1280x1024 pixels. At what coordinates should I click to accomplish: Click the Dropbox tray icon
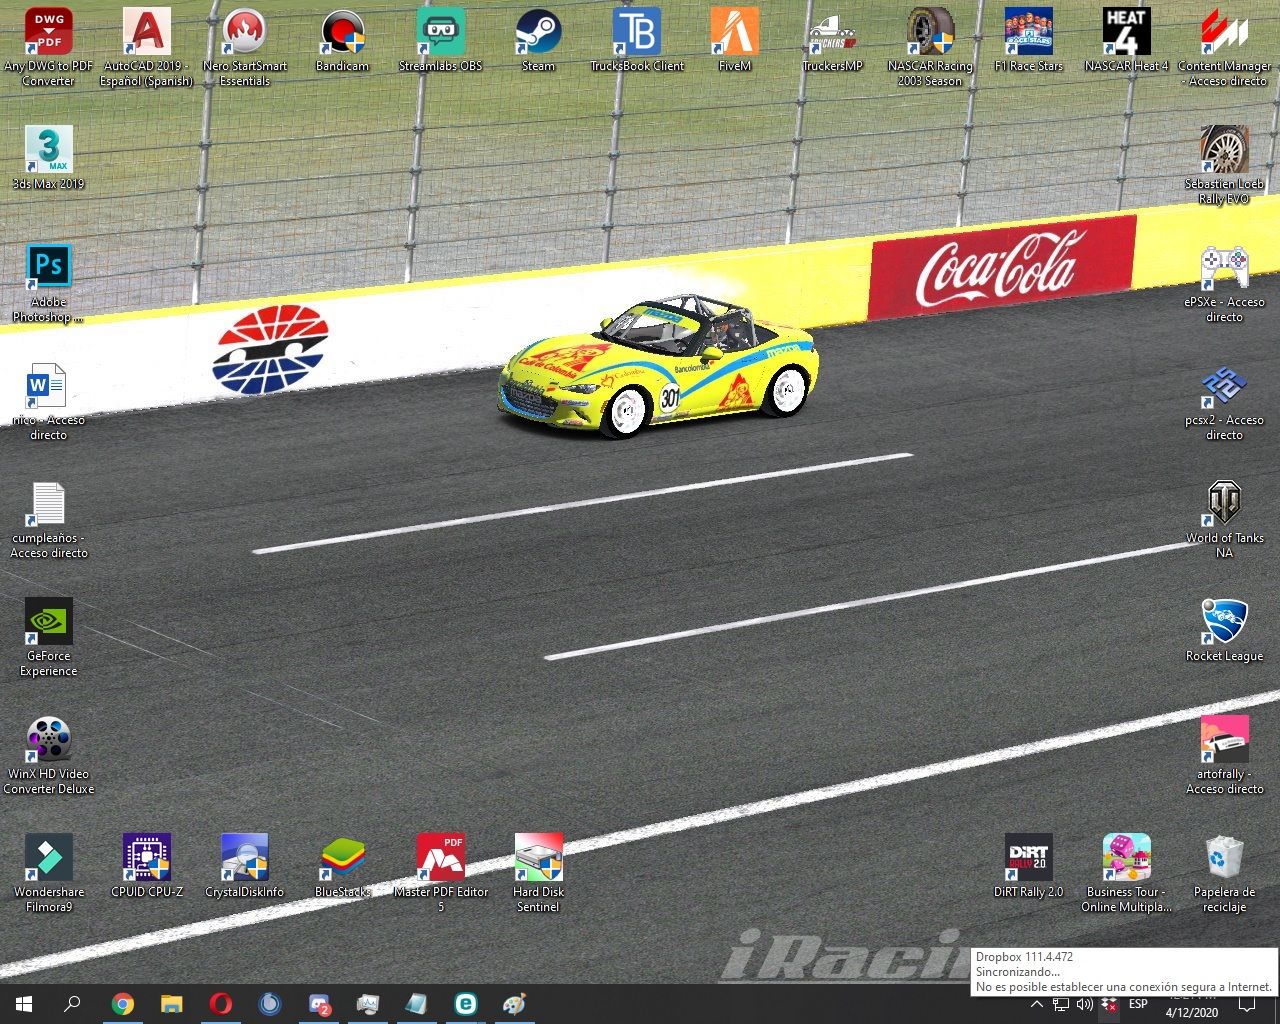1109,1004
